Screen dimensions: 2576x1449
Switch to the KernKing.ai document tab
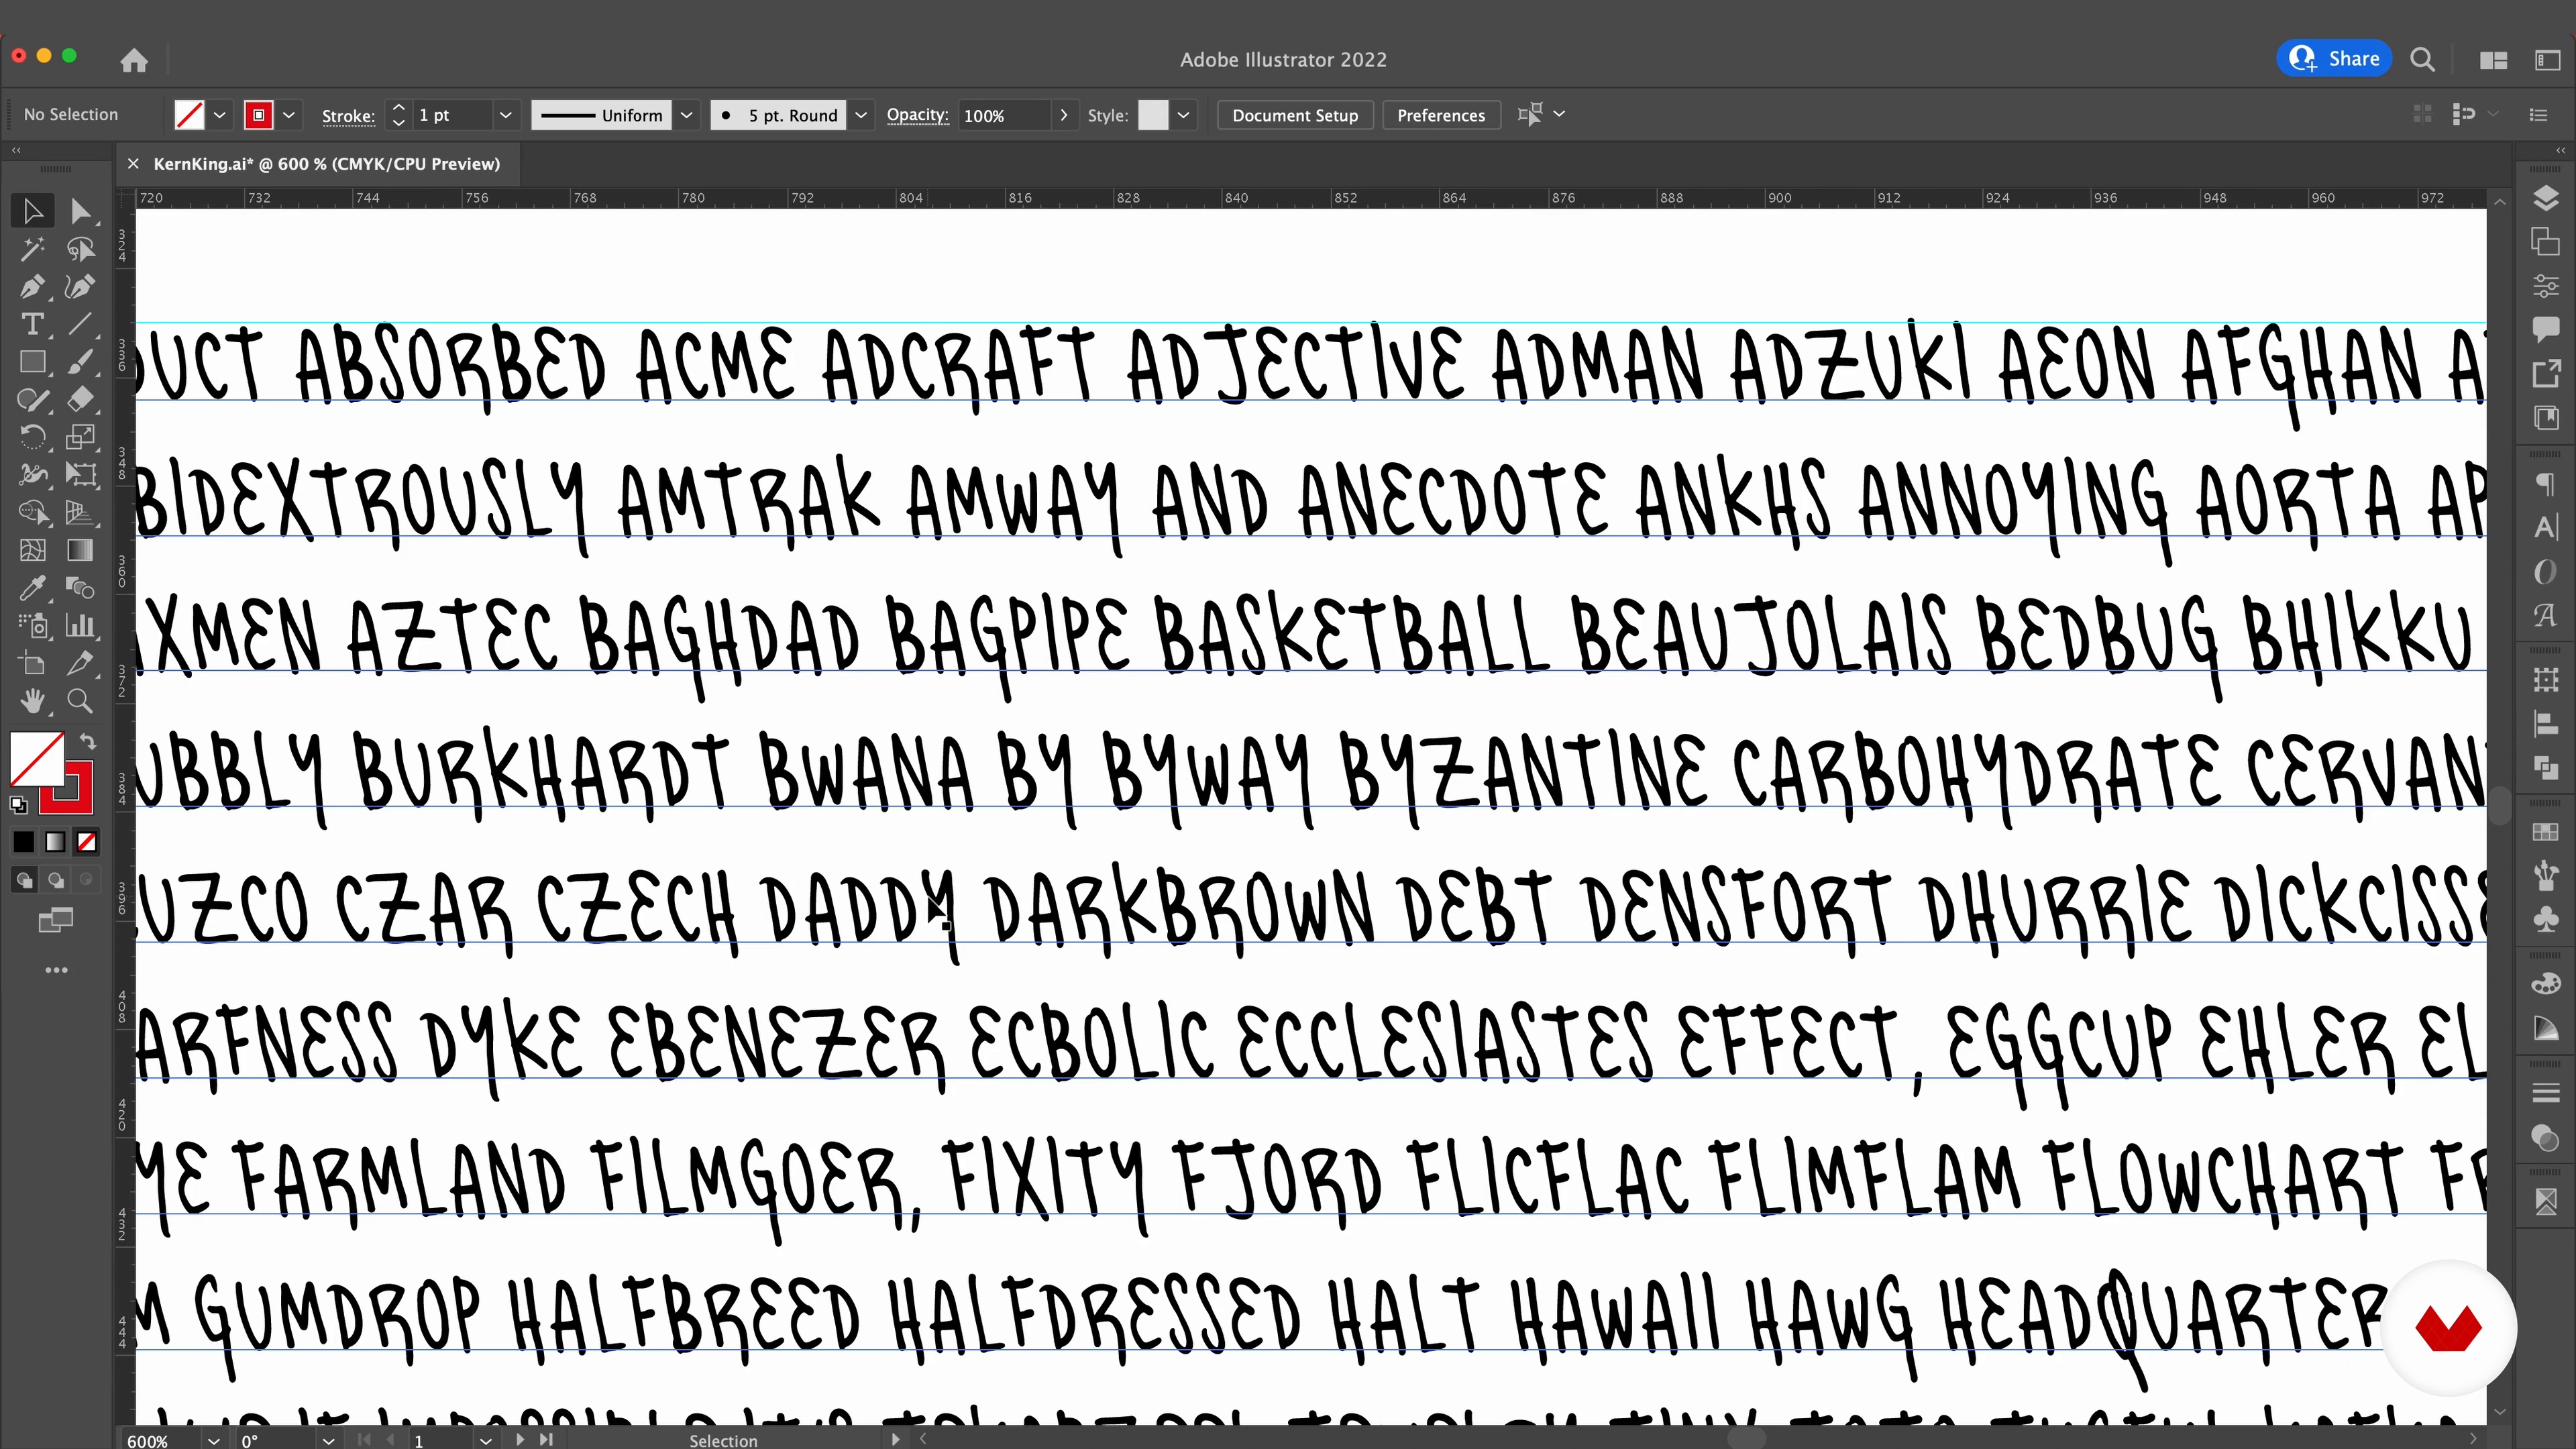pyautogui.click(x=326, y=164)
